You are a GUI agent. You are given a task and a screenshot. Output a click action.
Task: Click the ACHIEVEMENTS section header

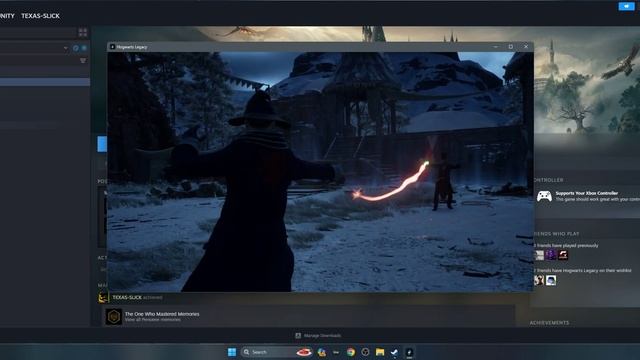[x=549, y=323]
